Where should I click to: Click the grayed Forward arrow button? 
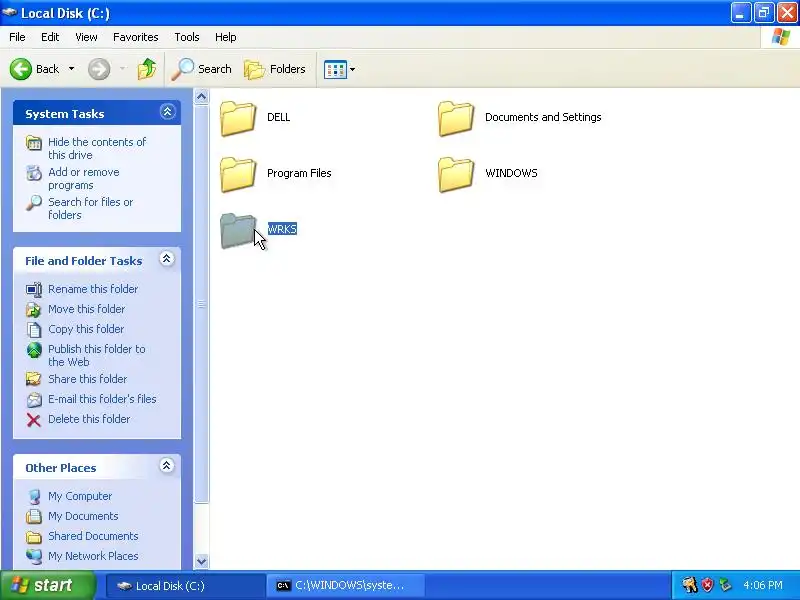point(99,69)
